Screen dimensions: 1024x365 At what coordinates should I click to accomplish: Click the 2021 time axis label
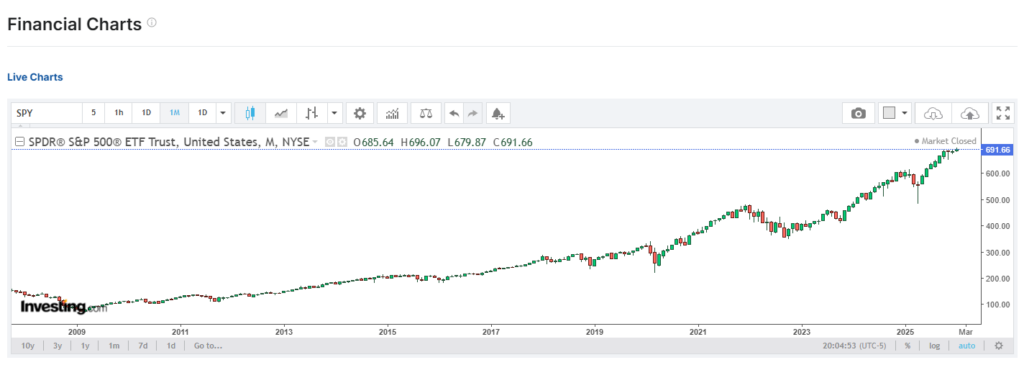pyautogui.click(x=698, y=331)
